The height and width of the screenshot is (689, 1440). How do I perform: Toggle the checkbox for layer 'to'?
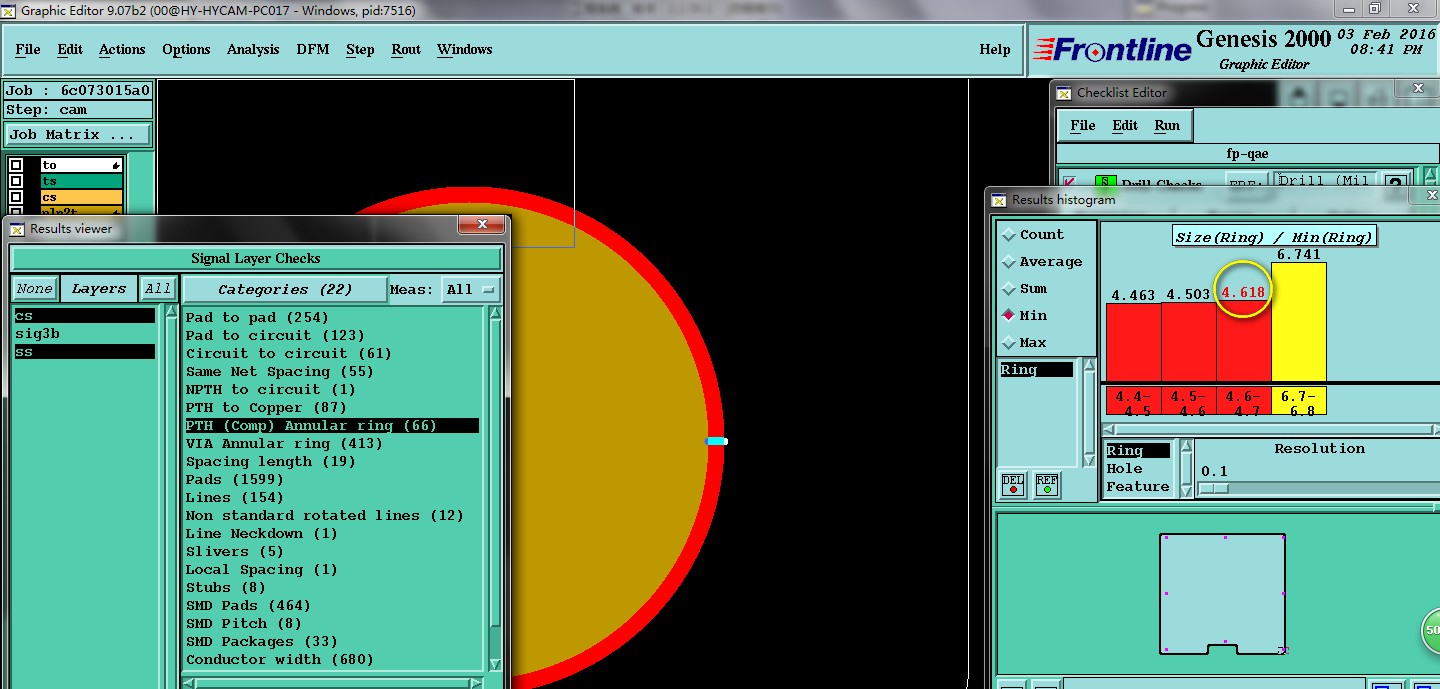(x=16, y=165)
